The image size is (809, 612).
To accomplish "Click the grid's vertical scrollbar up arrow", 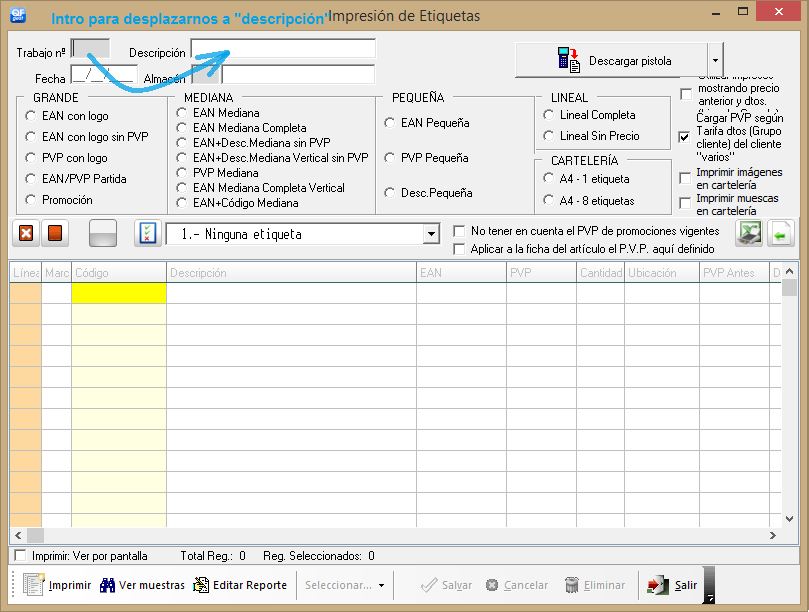I will tap(789, 271).
